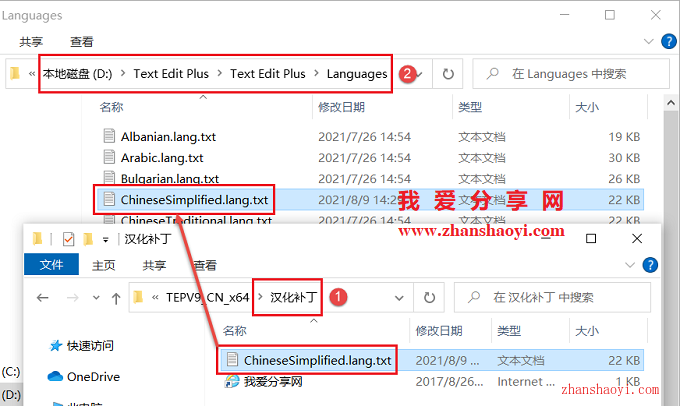This screenshot has height=406, width=680.
Task: Click the Arabic.lang.txt file icon
Action: pos(109,157)
